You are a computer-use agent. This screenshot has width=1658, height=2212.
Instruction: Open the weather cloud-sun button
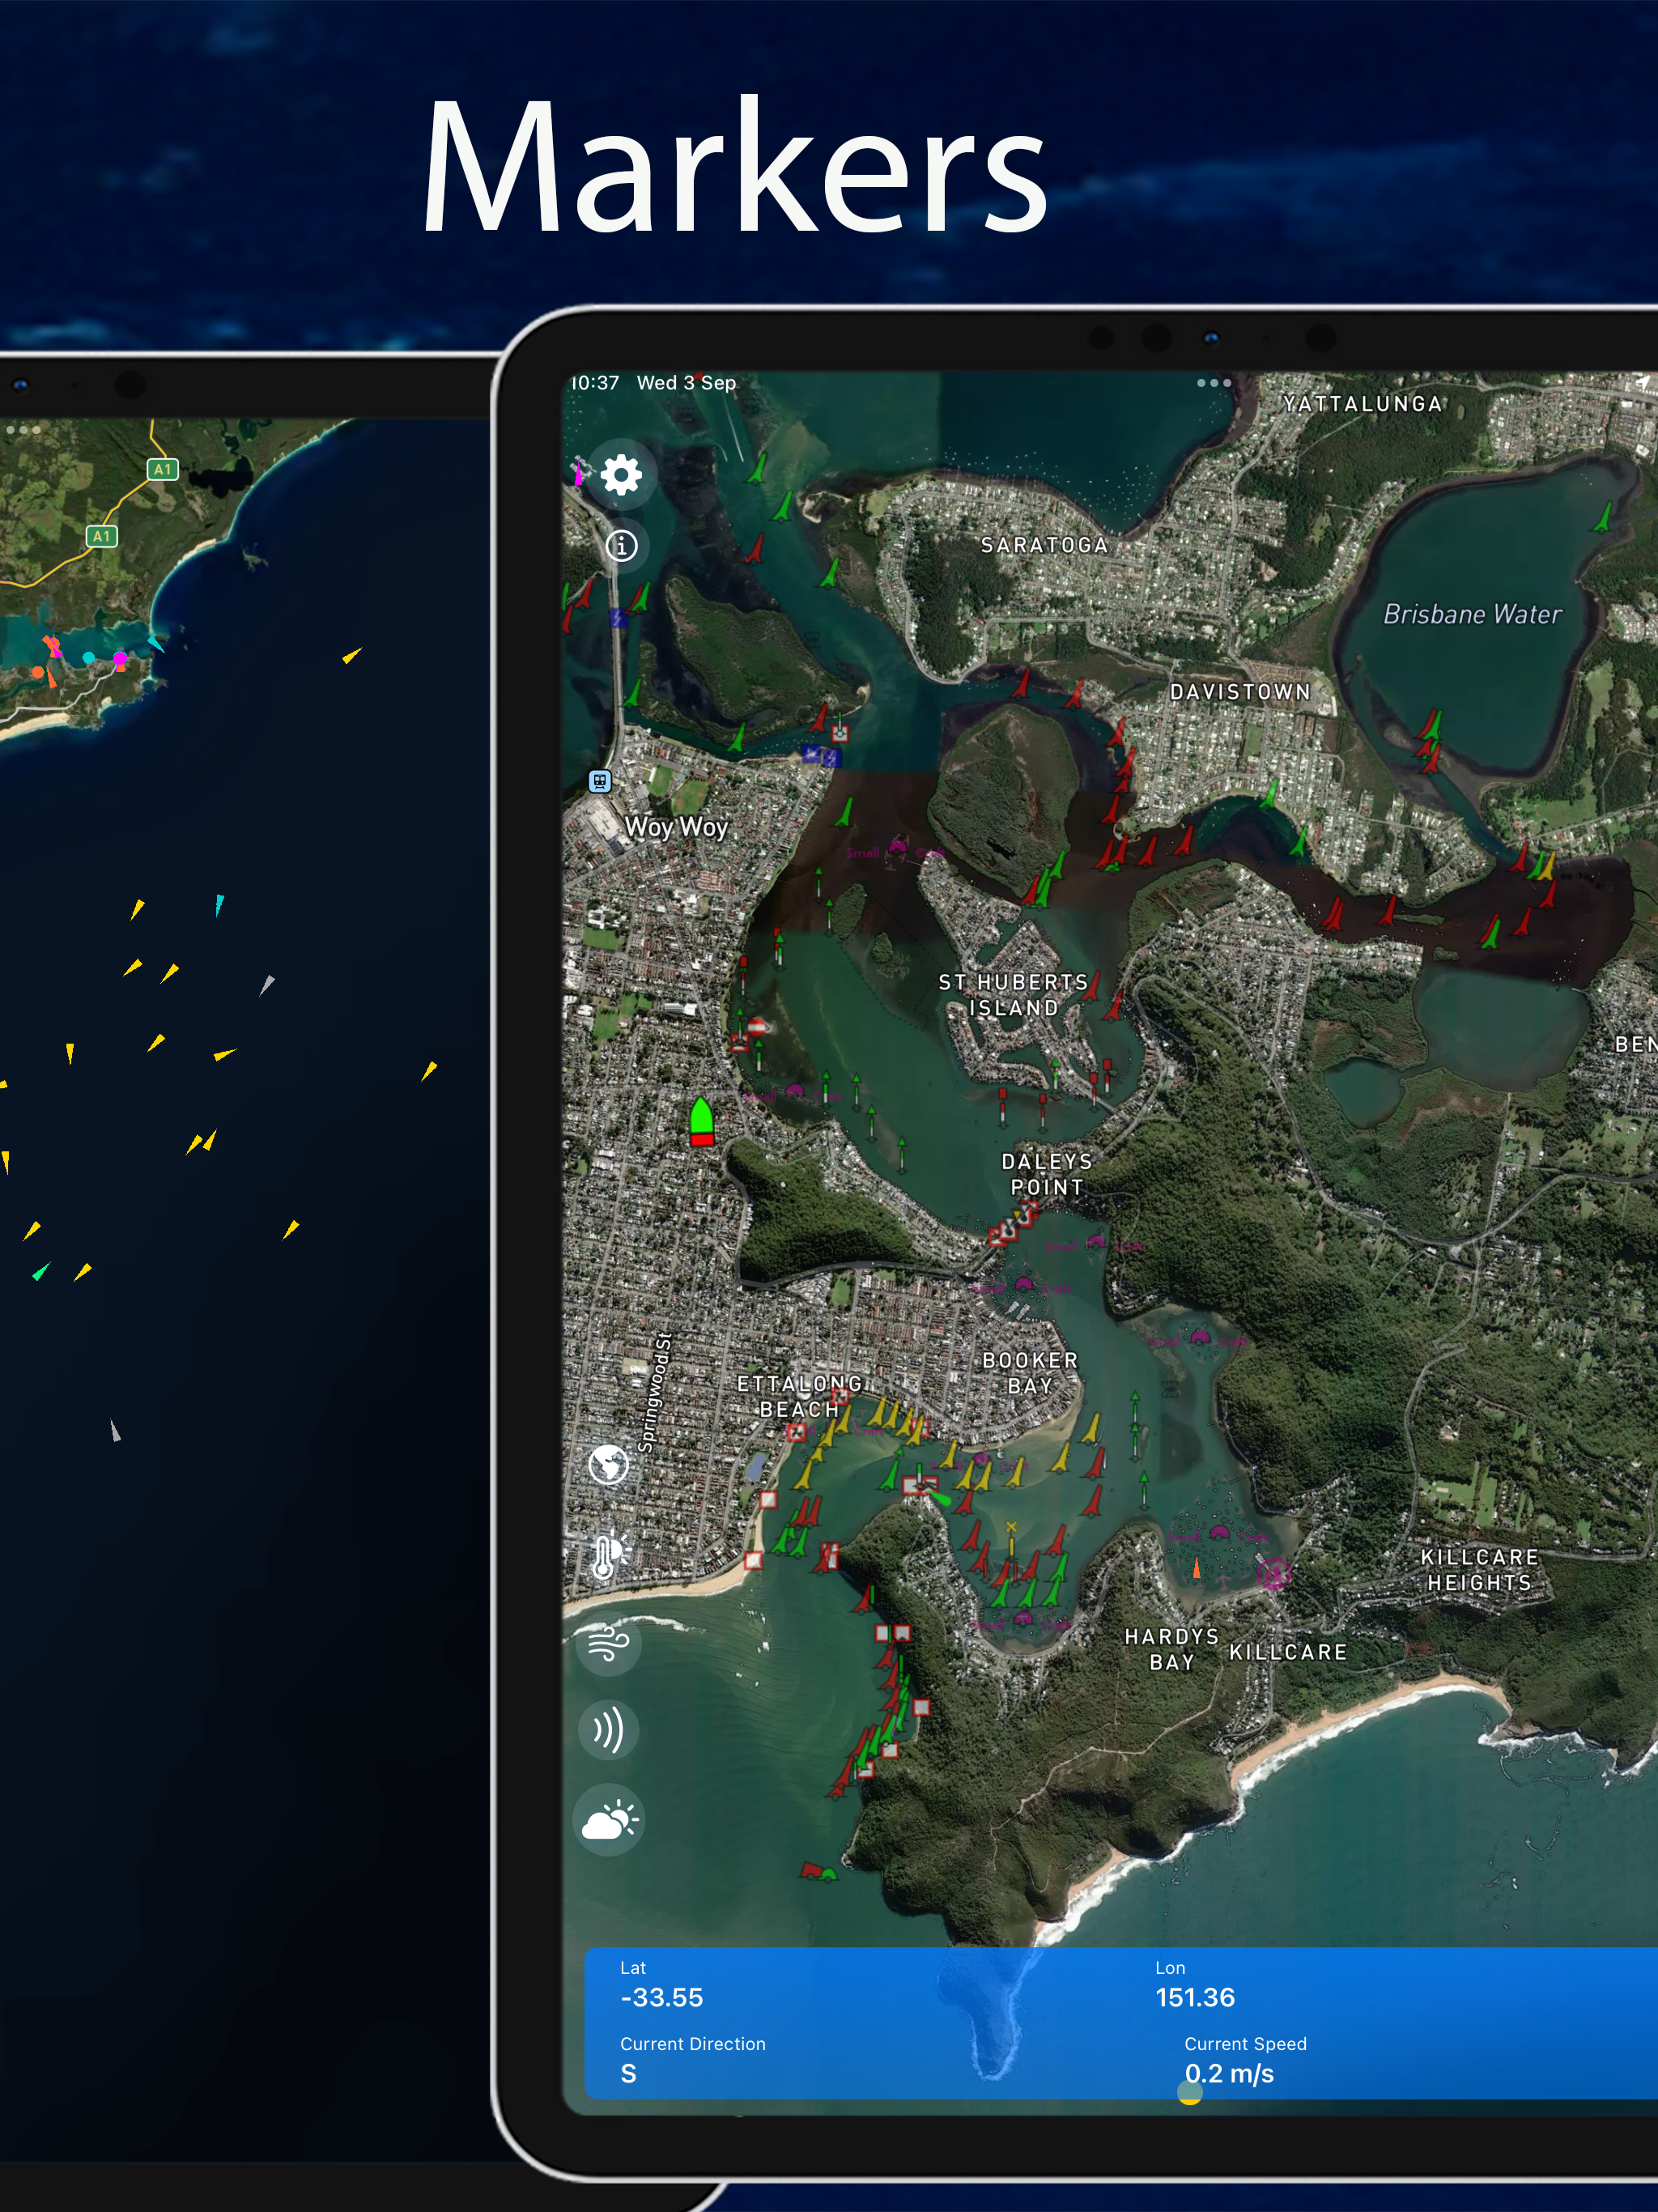tap(608, 1820)
